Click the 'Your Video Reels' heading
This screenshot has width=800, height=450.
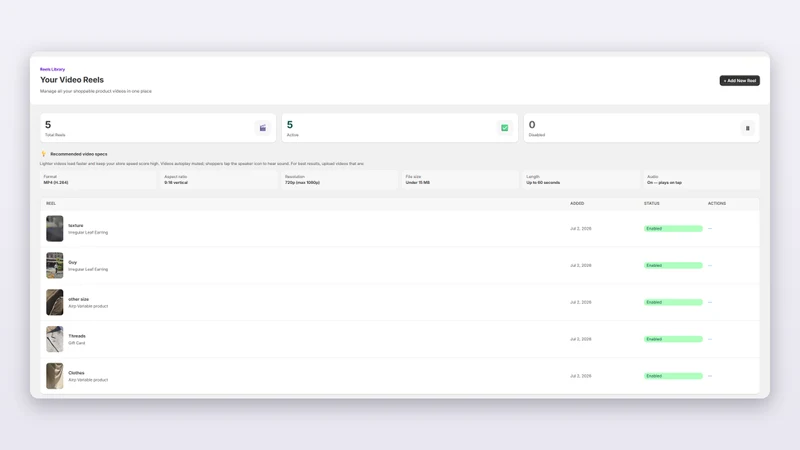pyautogui.click(x=72, y=80)
